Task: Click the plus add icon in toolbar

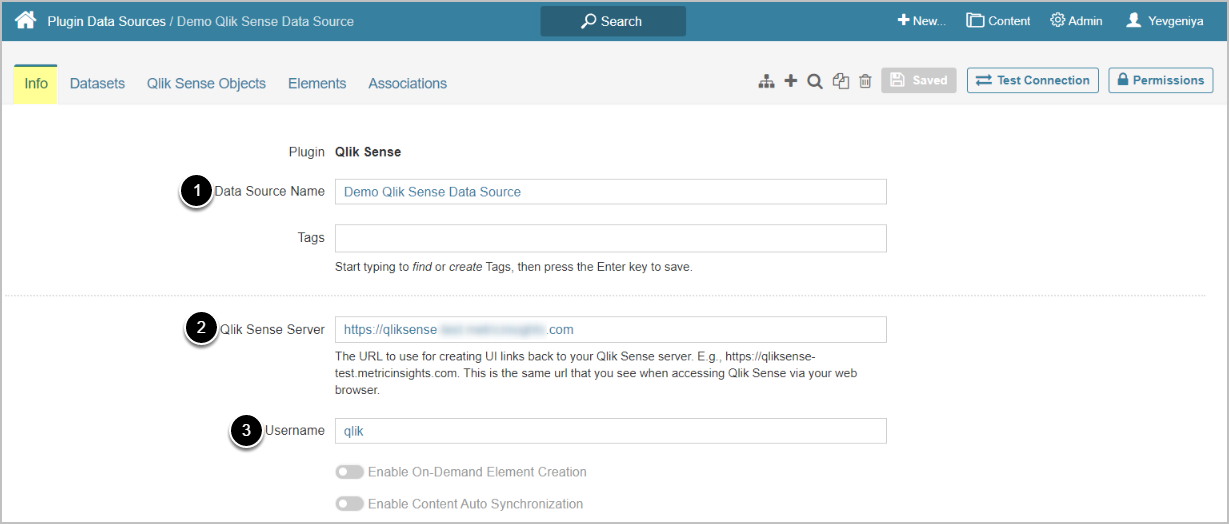Action: [x=790, y=81]
